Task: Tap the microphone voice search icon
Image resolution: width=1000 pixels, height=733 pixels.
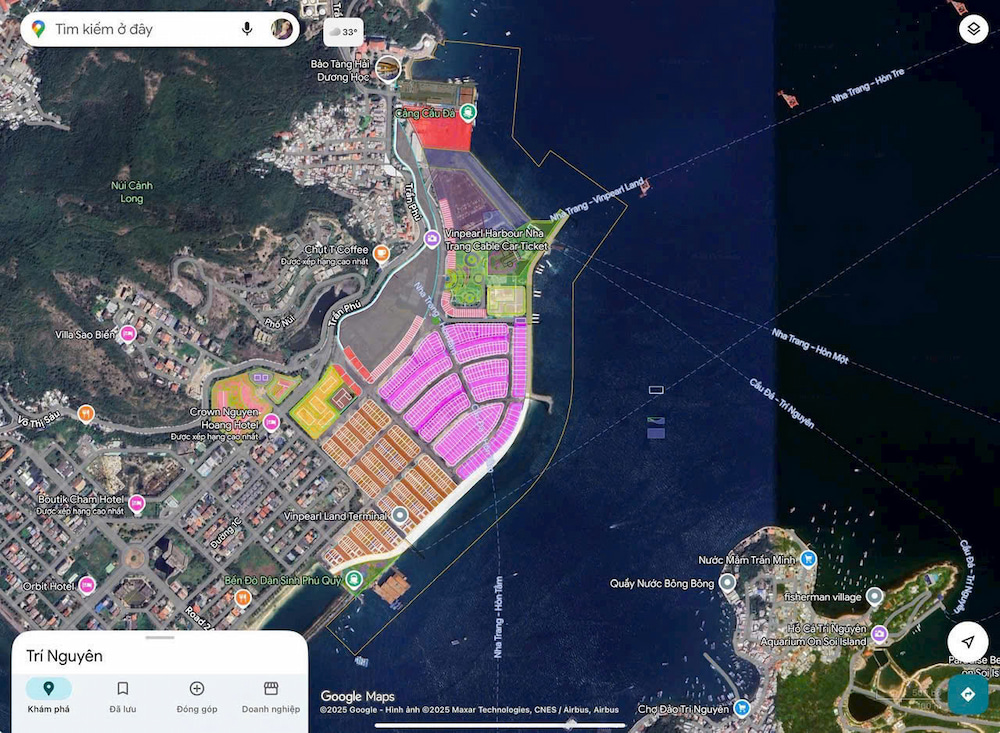Action: (x=247, y=29)
